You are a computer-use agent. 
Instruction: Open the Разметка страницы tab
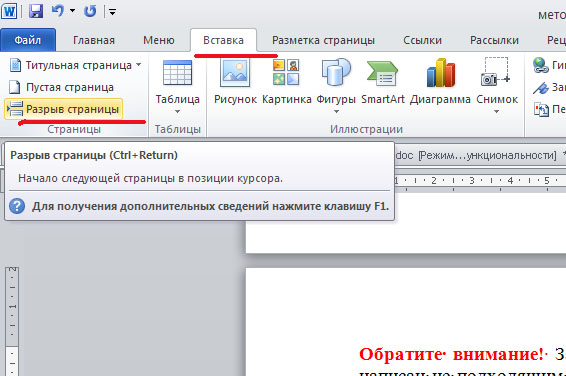click(323, 40)
